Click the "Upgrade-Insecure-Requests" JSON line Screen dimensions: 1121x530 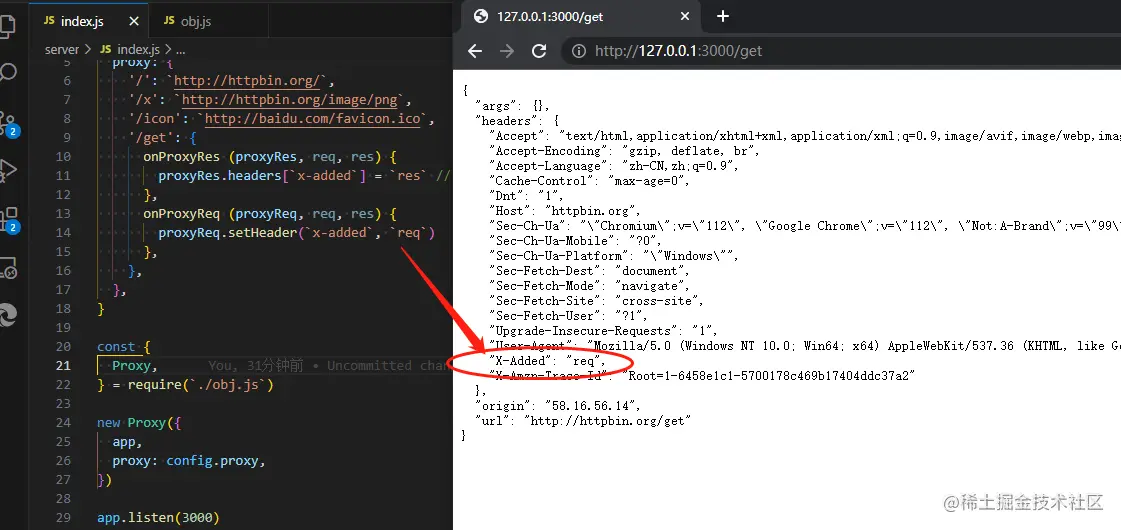603,331
